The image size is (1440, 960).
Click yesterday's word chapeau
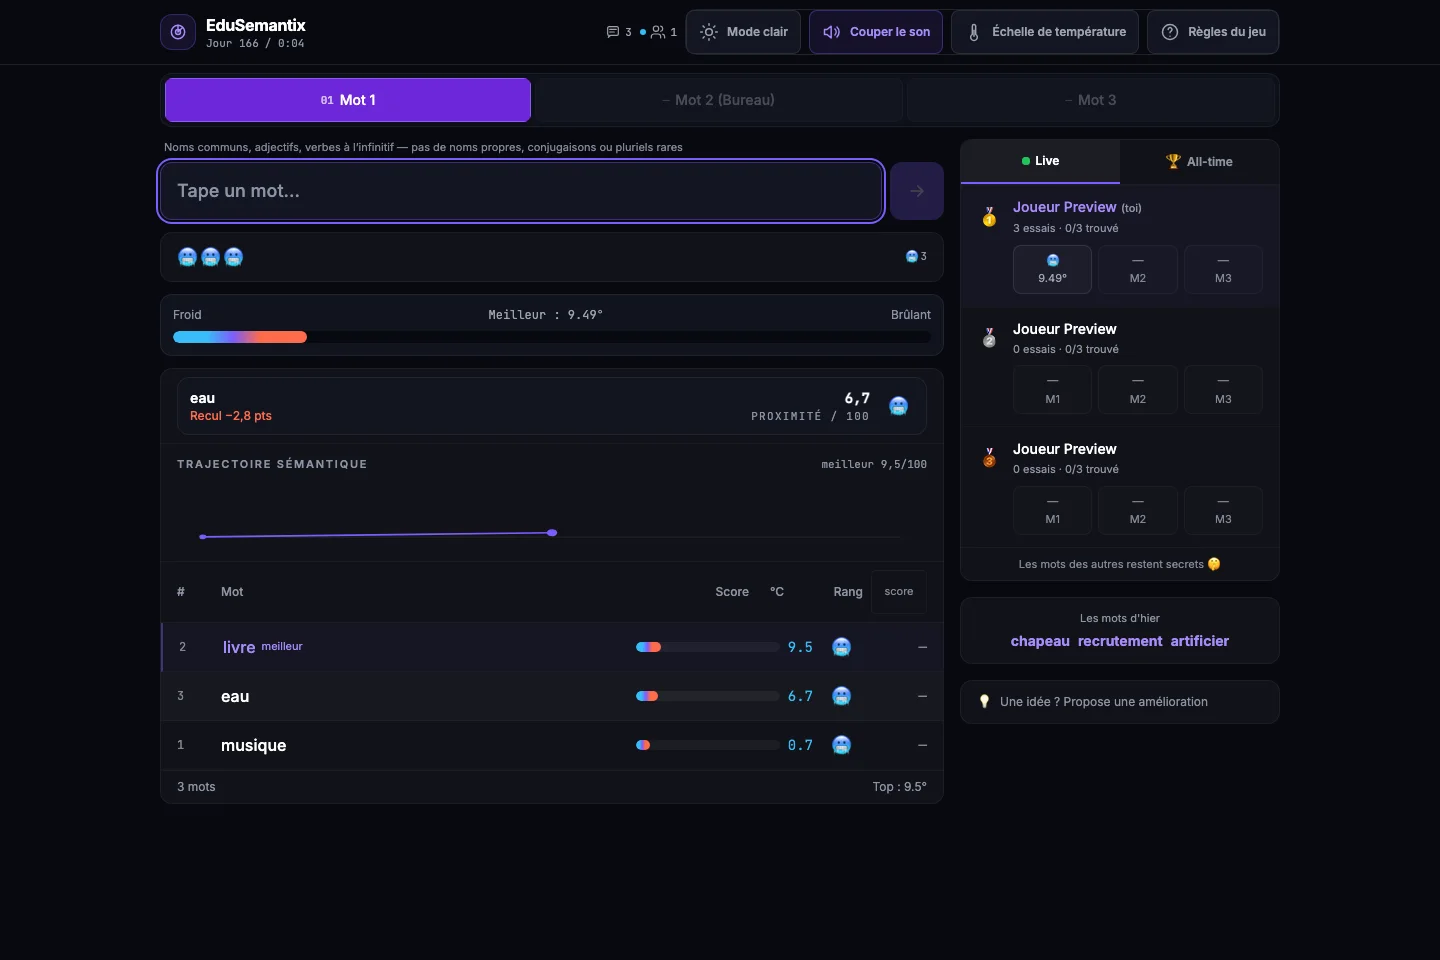[1040, 641]
